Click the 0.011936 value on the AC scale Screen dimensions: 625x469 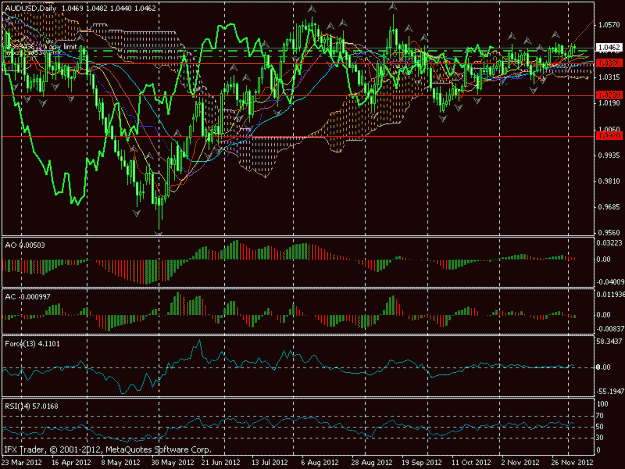tap(610, 294)
